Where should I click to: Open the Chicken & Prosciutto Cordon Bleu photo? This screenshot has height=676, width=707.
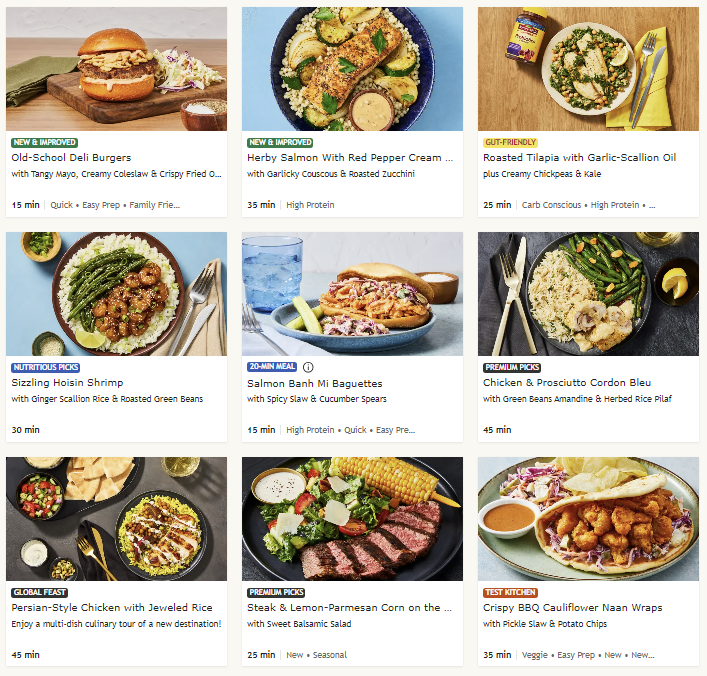[x=588, y=294]
